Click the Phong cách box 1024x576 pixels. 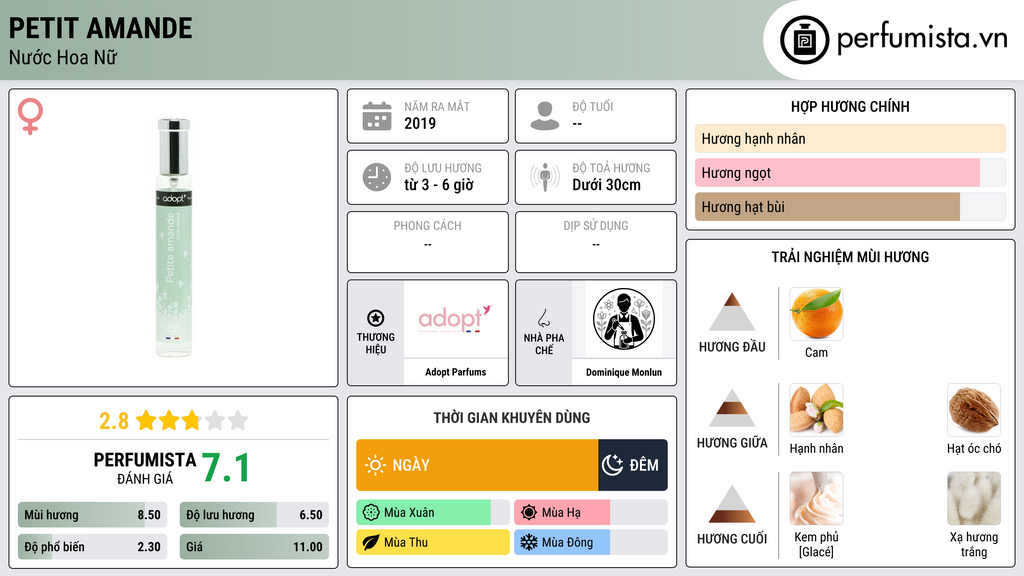click(x=428, y=242)
